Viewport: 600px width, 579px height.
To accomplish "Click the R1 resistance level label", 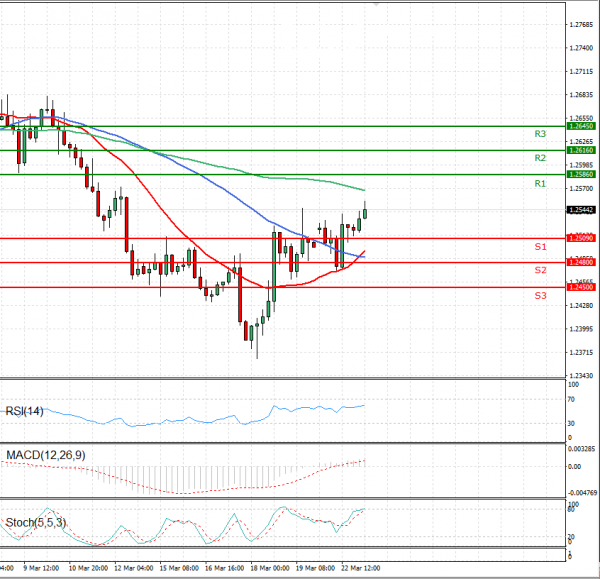I will pos(539,184).
